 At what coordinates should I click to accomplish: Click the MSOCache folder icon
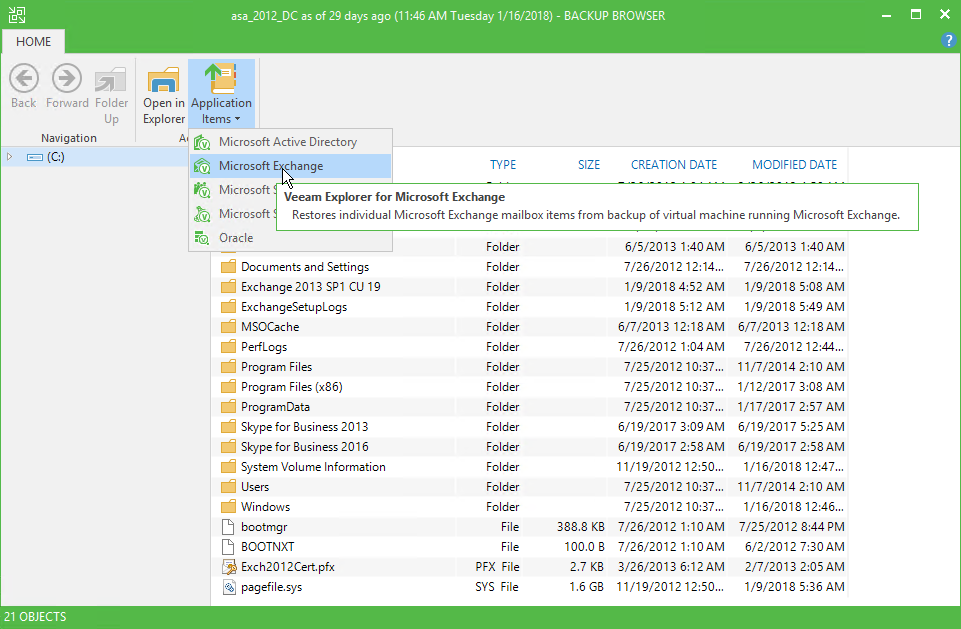pos(228,327)
